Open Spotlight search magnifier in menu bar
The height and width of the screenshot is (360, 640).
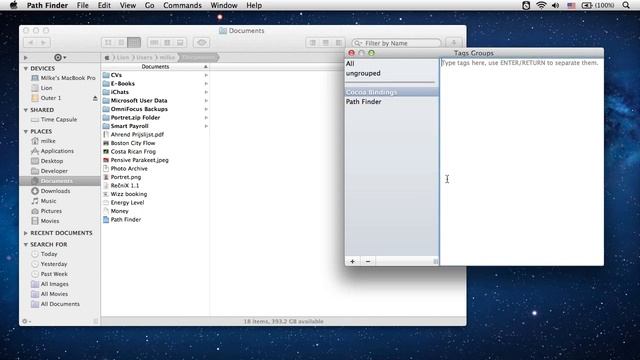pyautogui.click(x=626, y=5)
